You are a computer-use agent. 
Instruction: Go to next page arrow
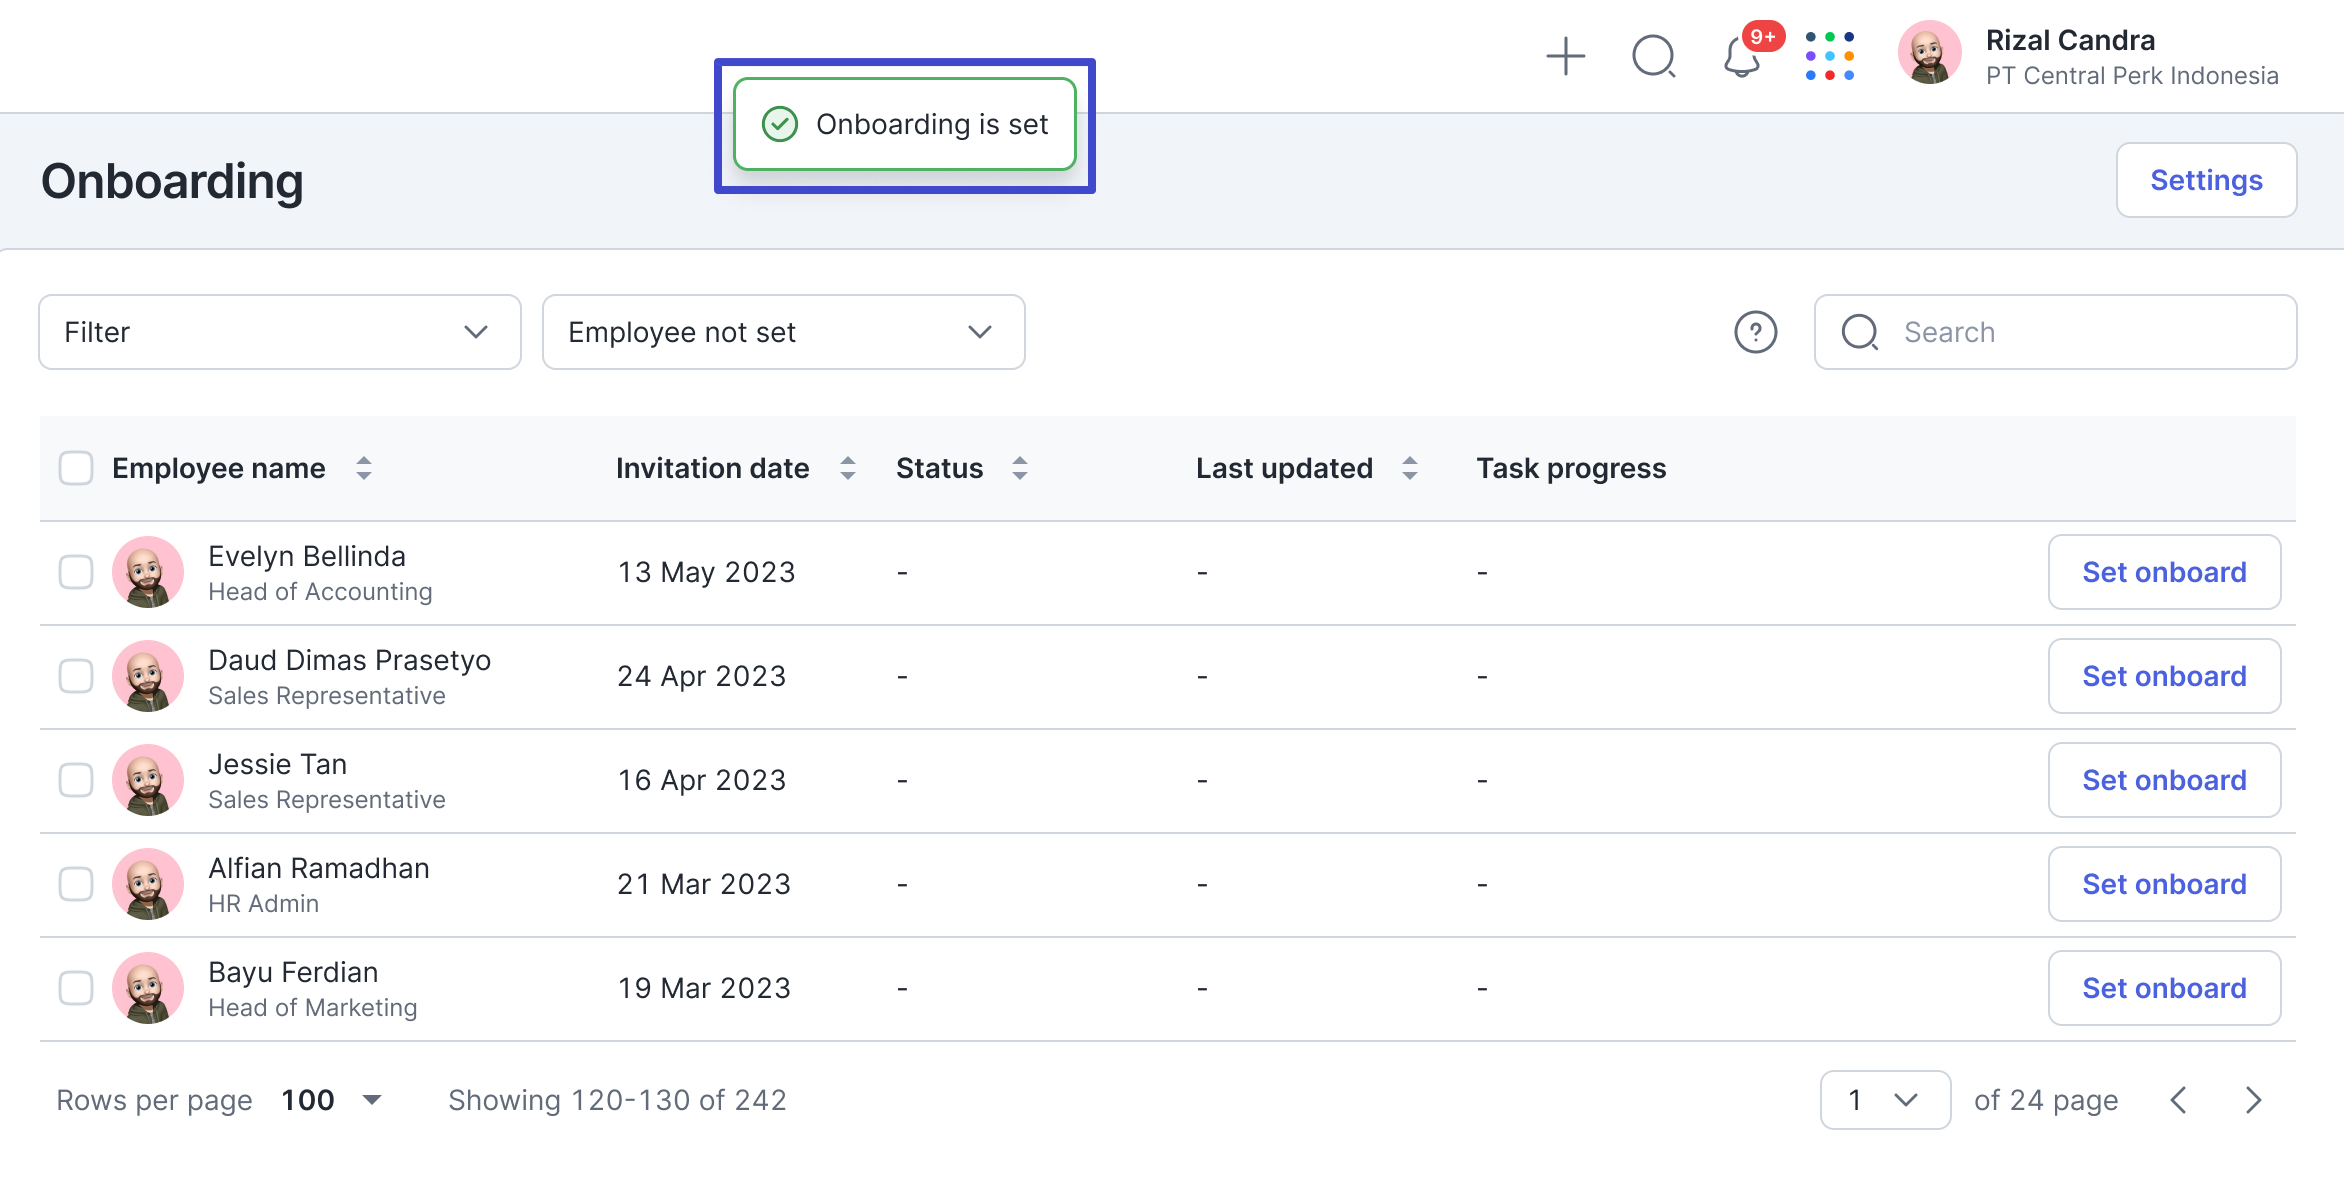pyautogui.click(x=2253, y=1100)
